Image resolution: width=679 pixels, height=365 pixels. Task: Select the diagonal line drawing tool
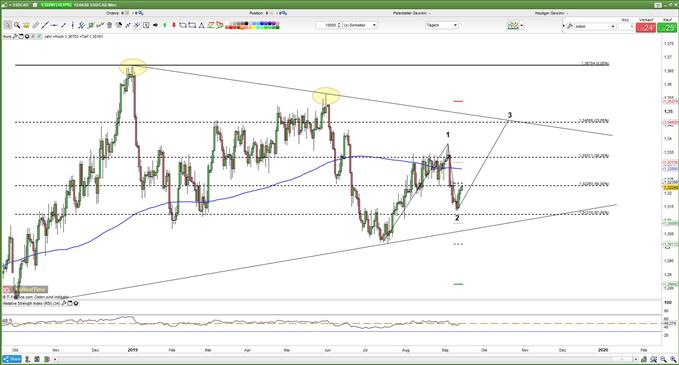click(45, 25)
